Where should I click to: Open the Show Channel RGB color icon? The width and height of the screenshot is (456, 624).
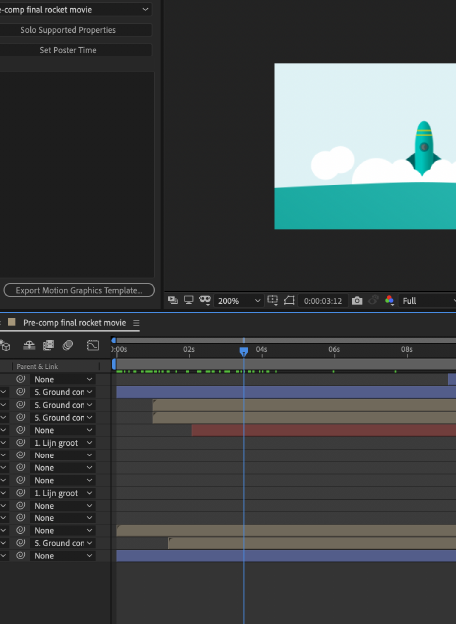pyautogui.click(x=389, y=300)
